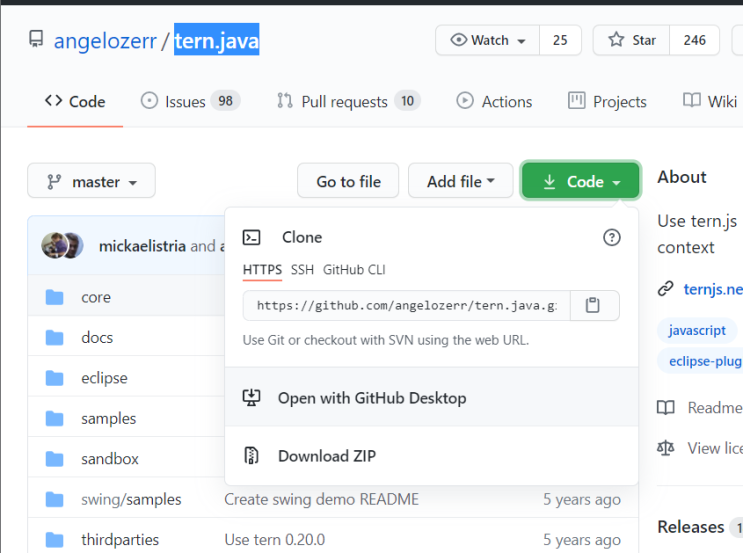The width and height of the screenshot is (743, 553).
Task: Select the GitHub CLI clone tab
Action: point(354,270)
